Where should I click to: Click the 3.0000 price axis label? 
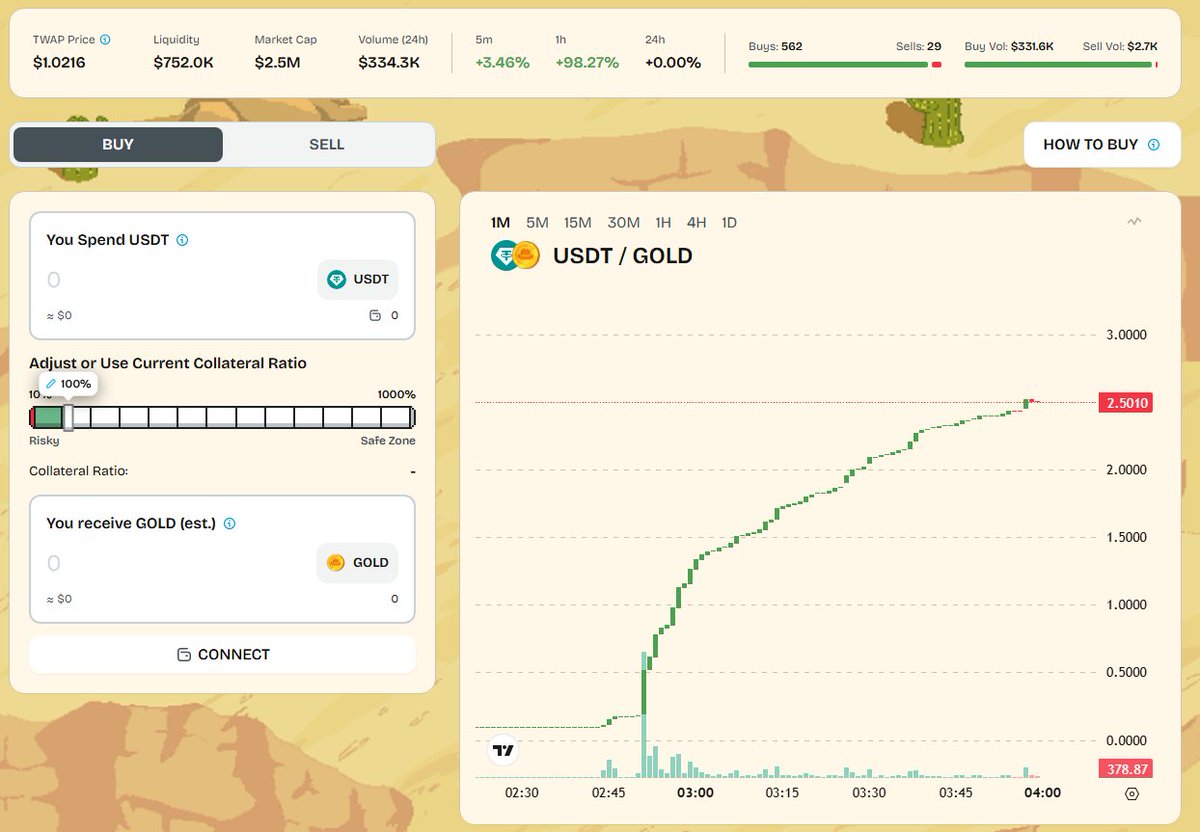[1126, 335]
